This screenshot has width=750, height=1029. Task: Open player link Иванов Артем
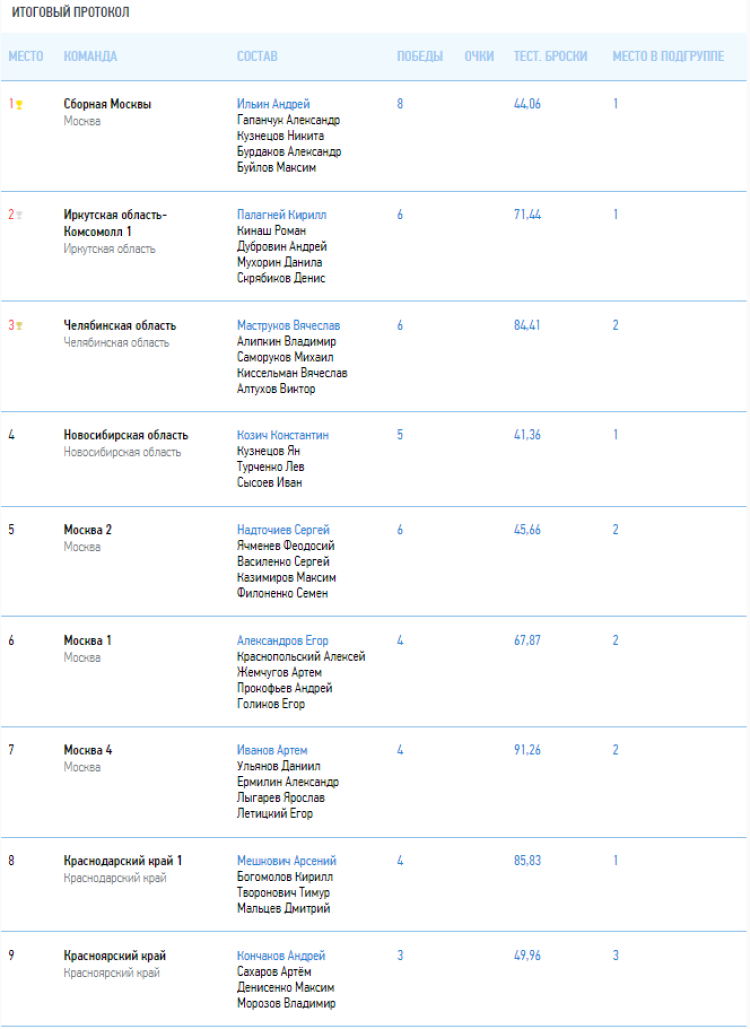click(x=272, y=750)
